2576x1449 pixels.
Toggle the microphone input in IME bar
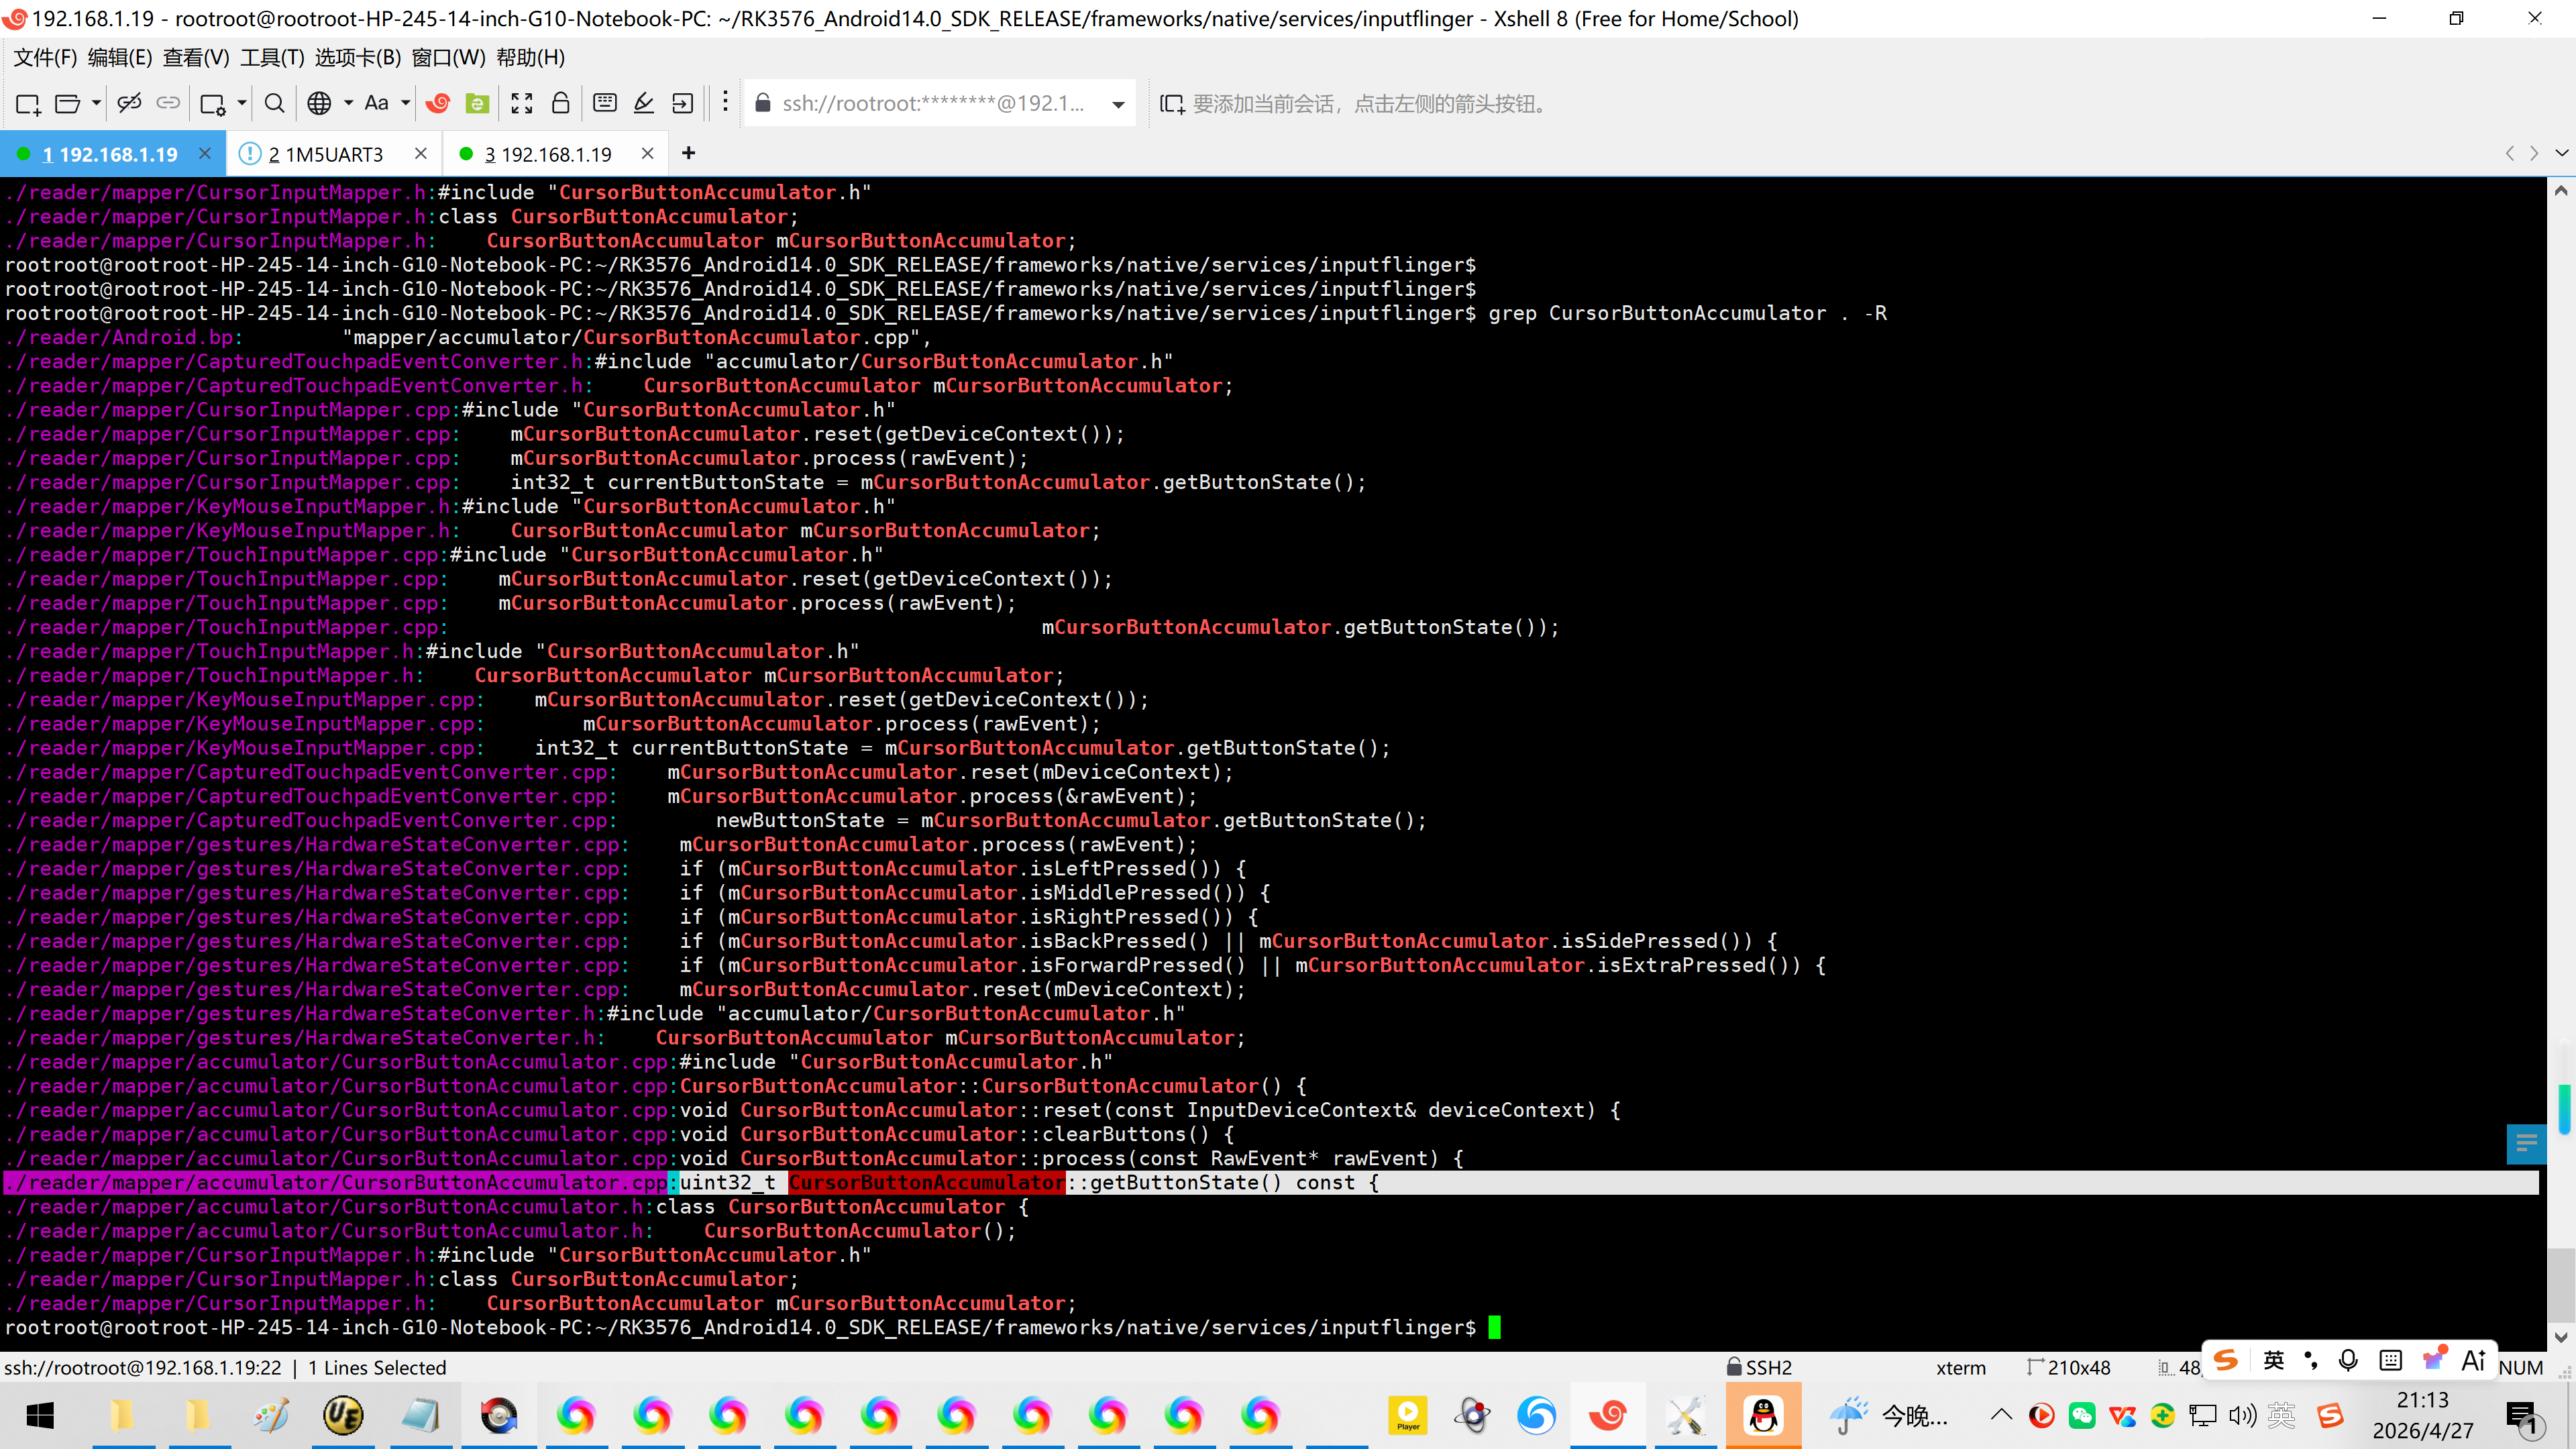click(2348, 1360)
